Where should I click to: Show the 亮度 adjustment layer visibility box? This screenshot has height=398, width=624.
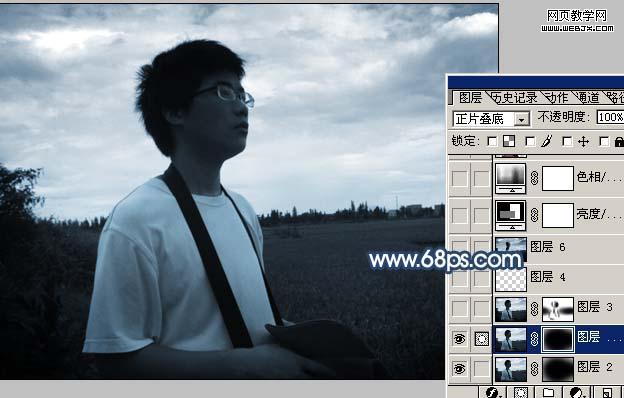pyautogui.click(x=460, y=215)
